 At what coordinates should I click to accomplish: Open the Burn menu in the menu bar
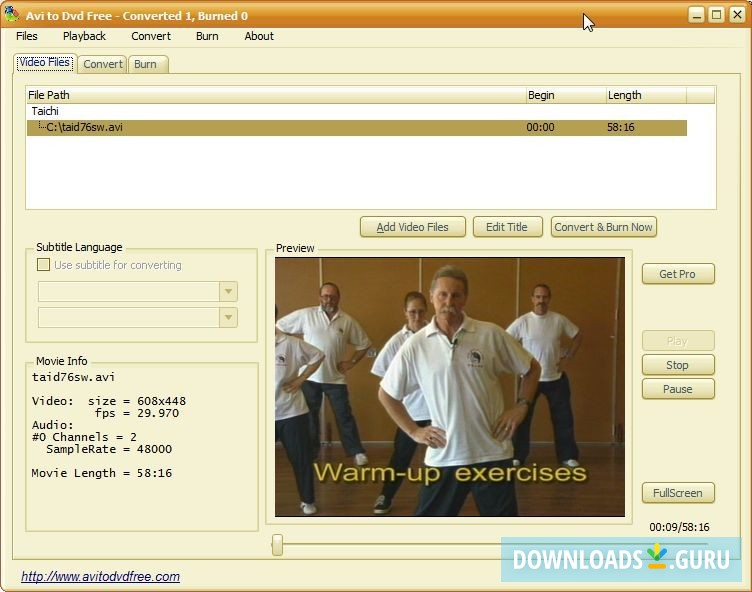207,36
